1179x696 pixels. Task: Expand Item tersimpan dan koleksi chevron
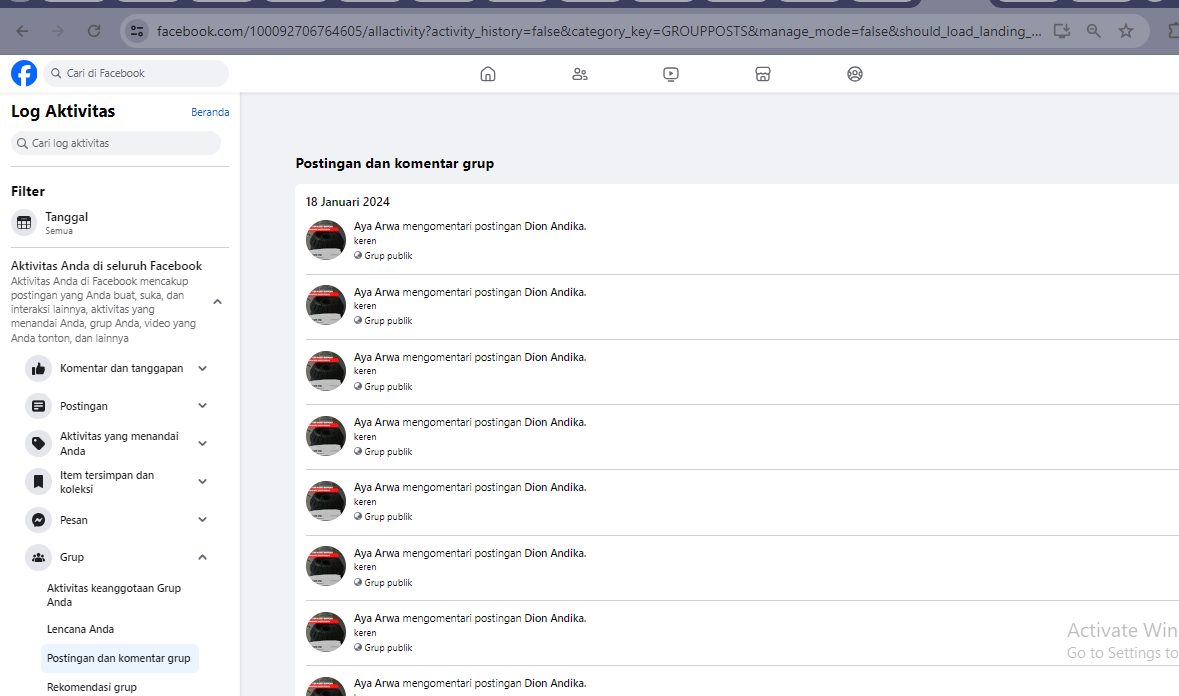202,481
